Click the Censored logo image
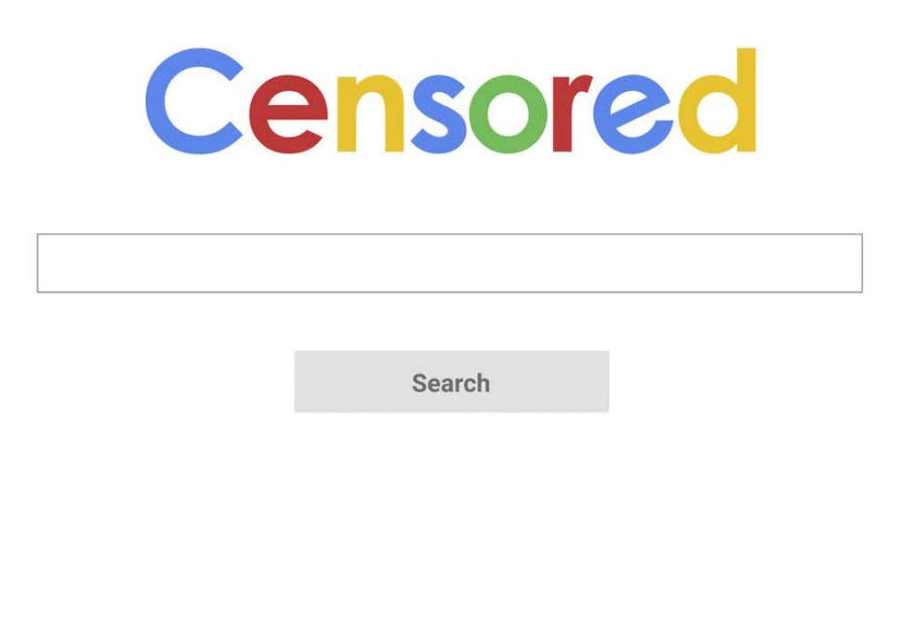The height and width of the screenshot is (633, 900). (451, 101)
